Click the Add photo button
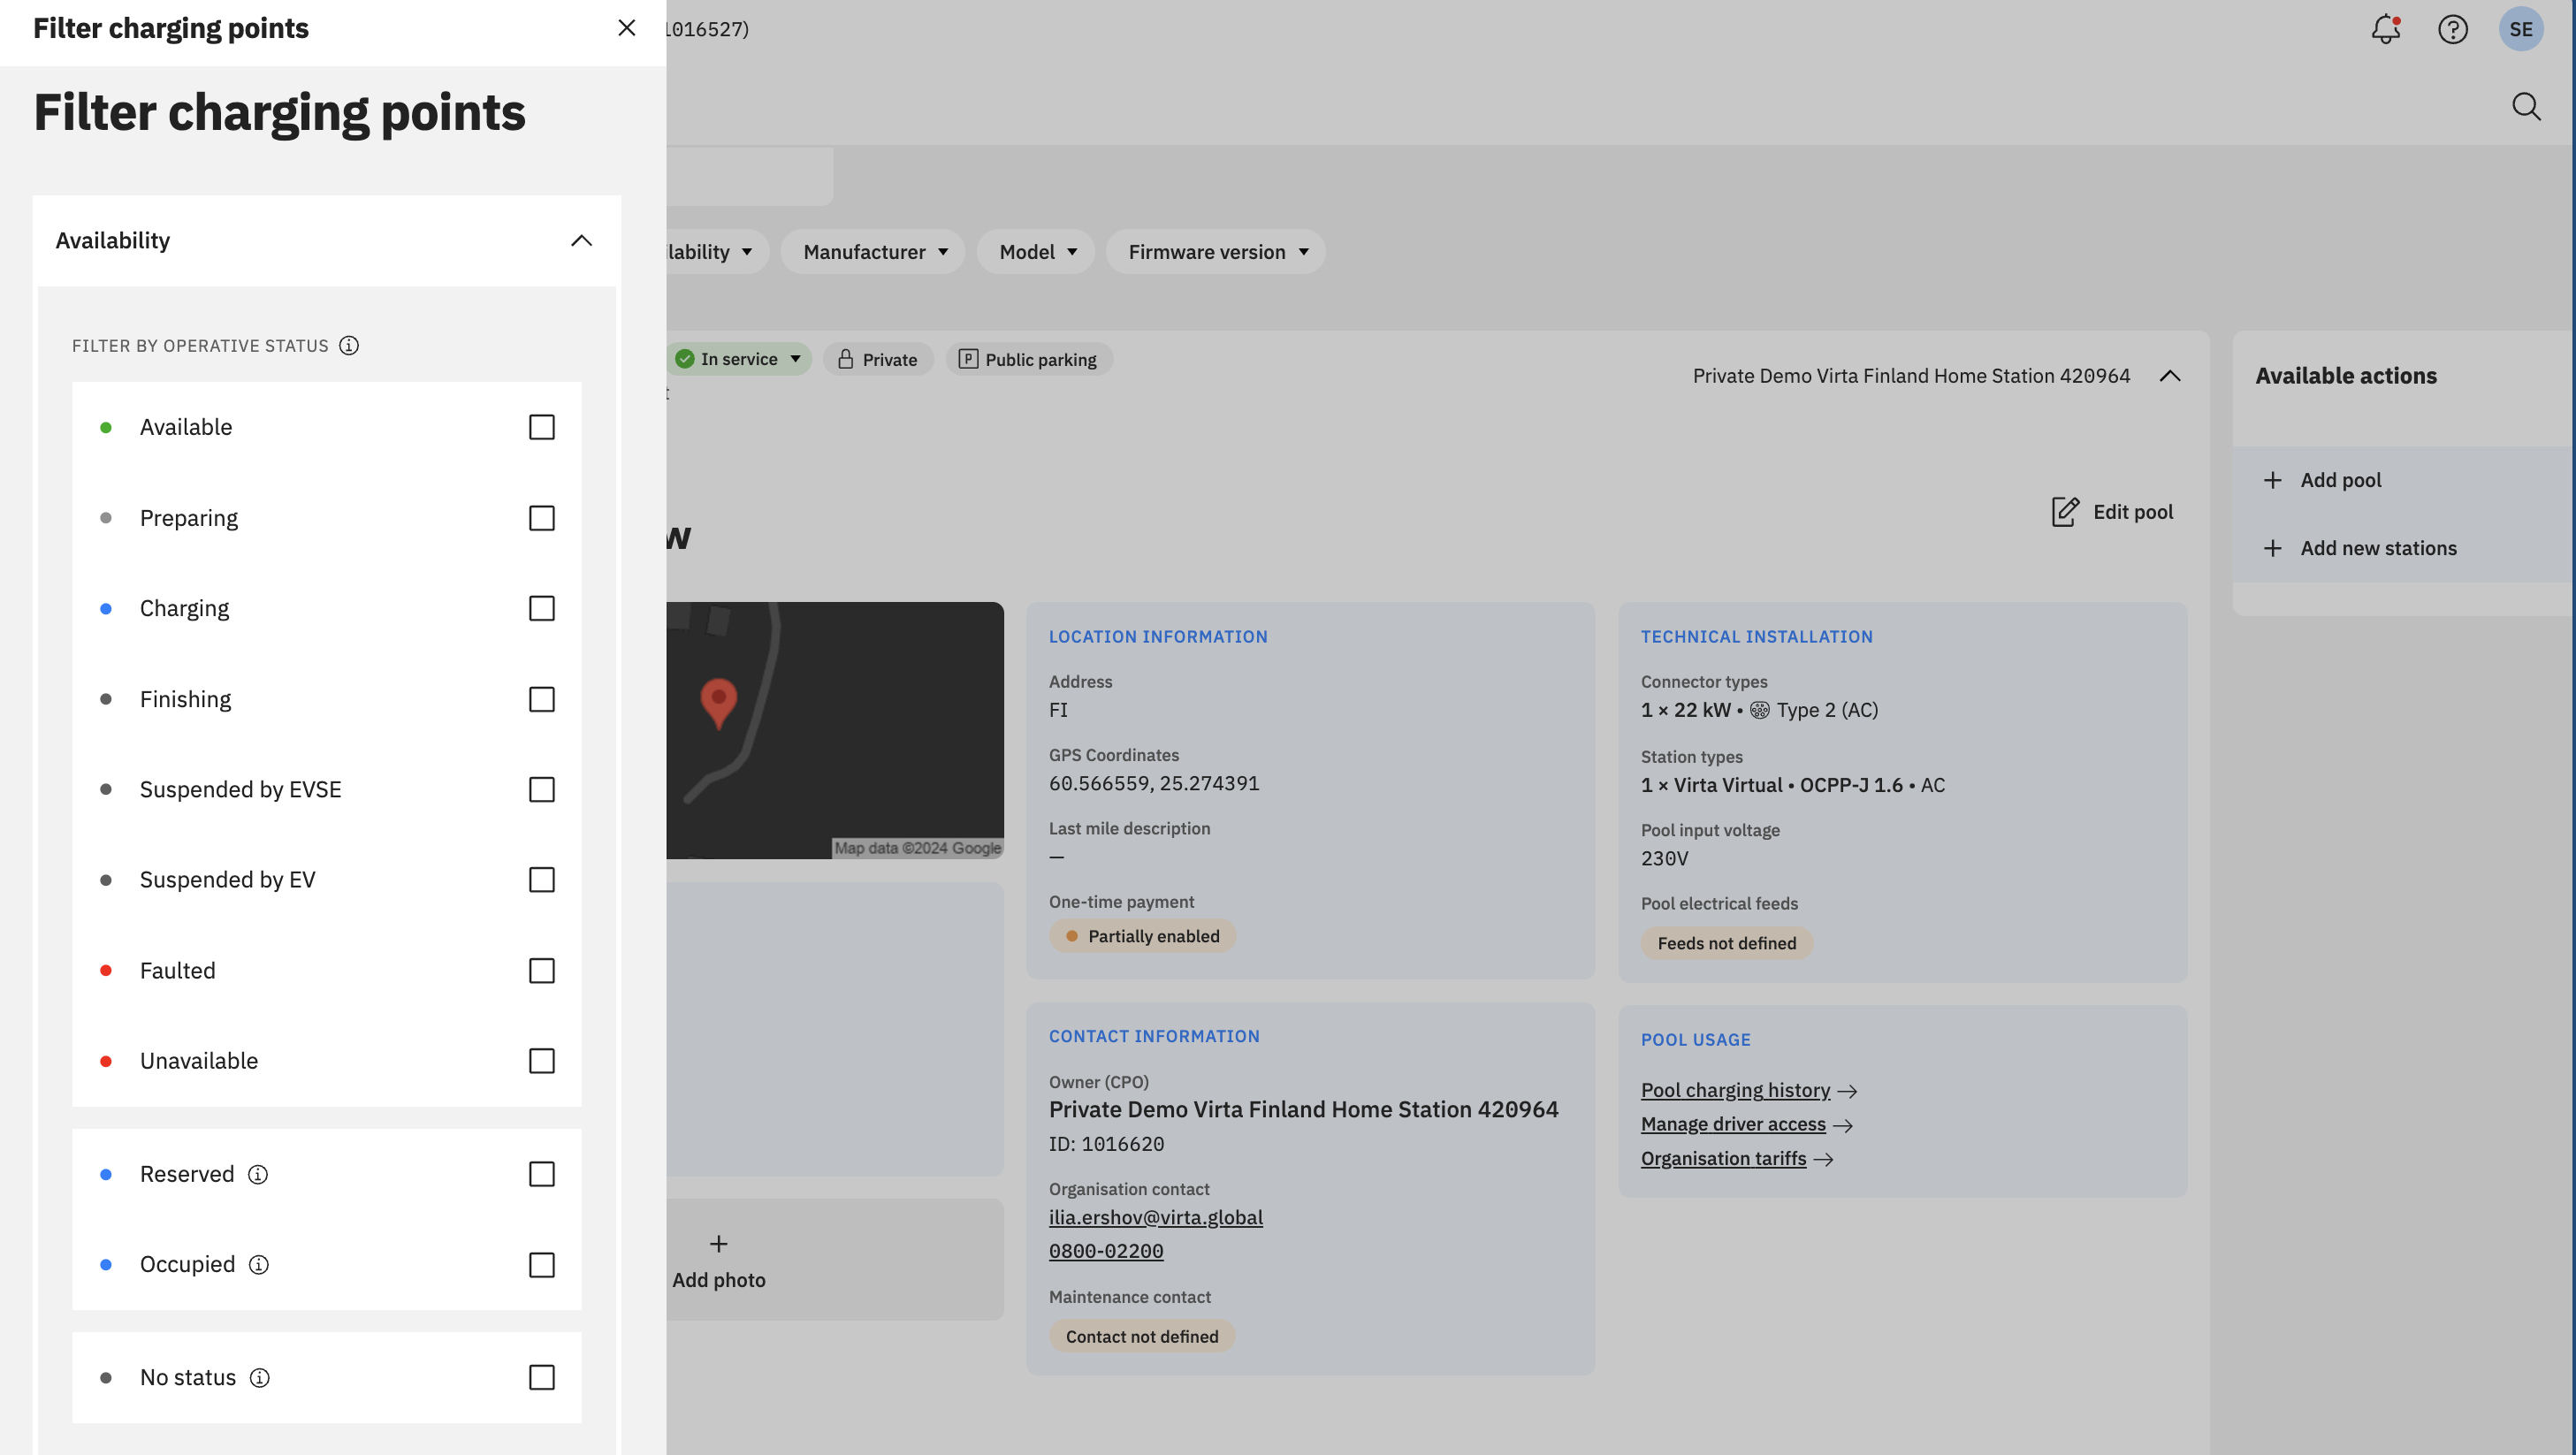The image size is (2576, 1455). 835,1260
